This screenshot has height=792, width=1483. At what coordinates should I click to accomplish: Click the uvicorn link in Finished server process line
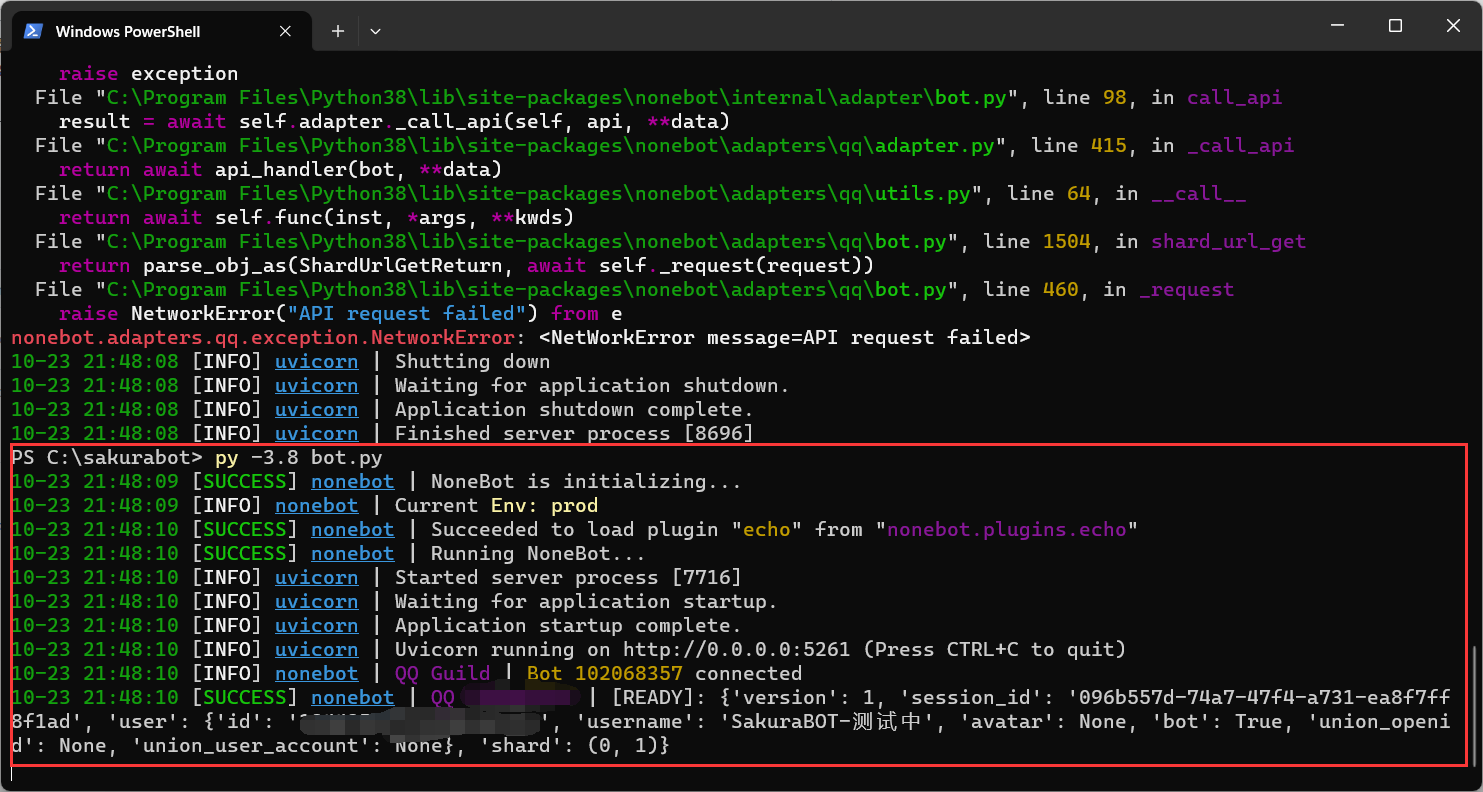click(x=316, y=433)
